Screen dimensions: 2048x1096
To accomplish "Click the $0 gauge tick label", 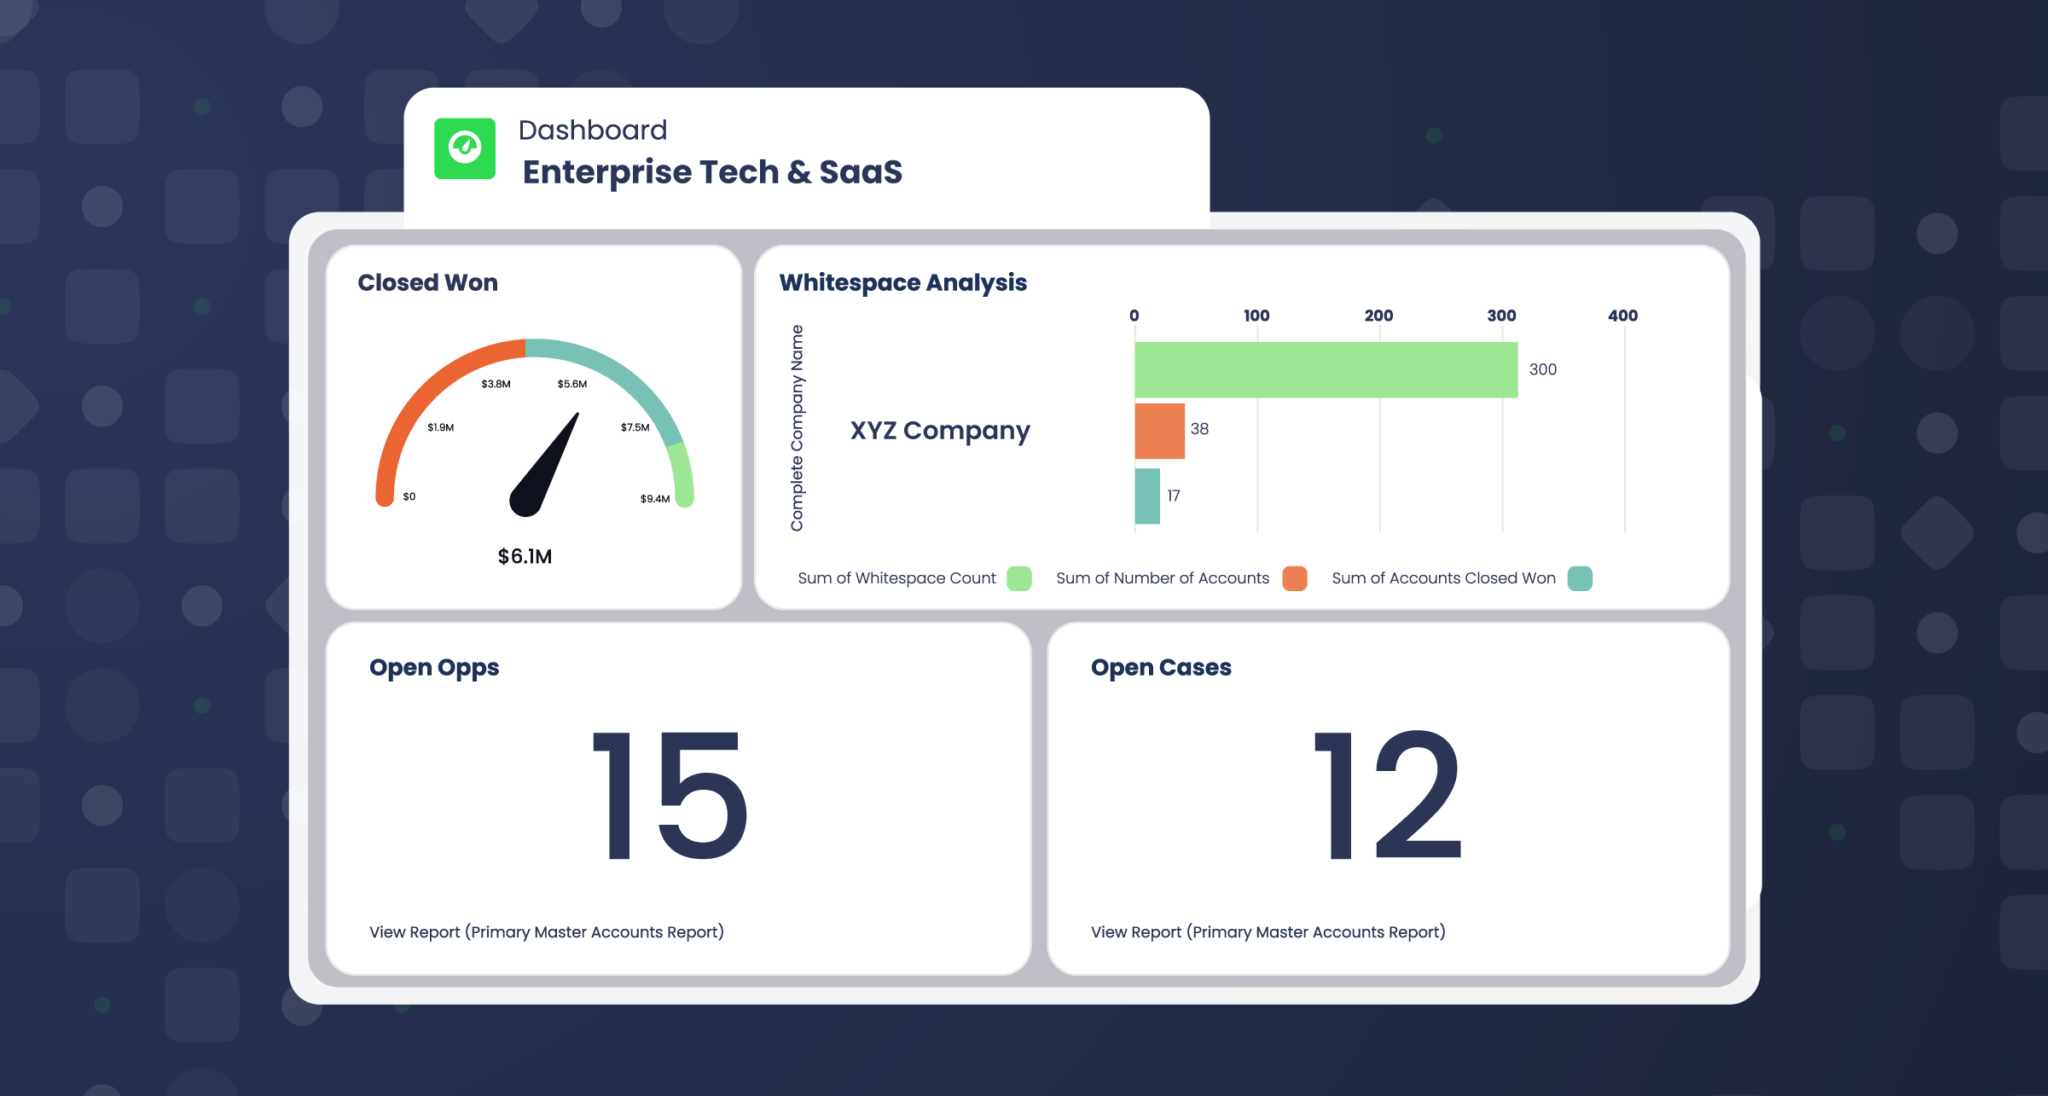I will [409, 497].
